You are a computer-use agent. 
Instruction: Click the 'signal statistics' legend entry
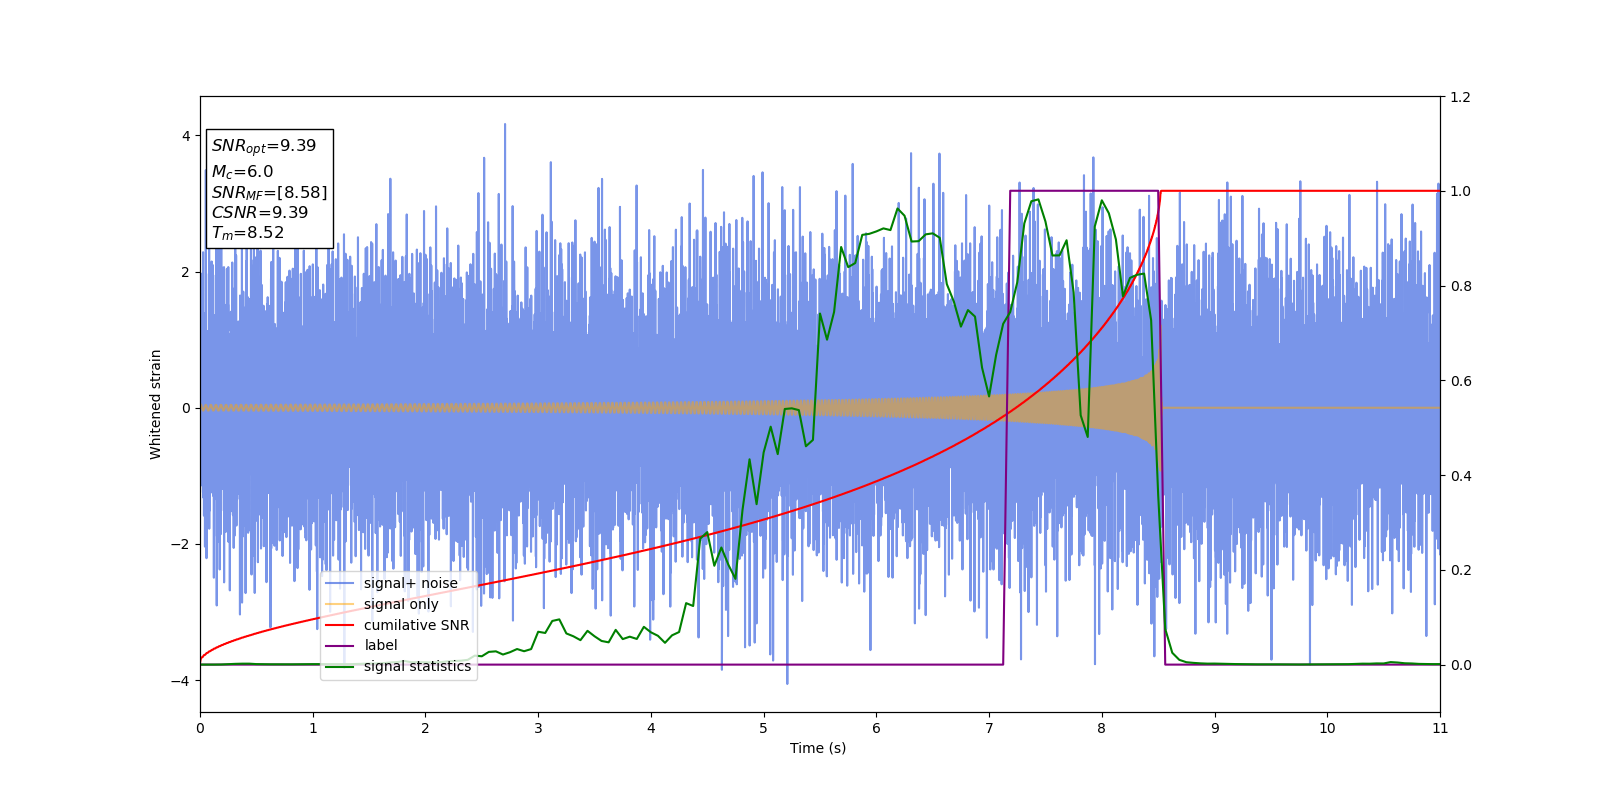point(398,666)
